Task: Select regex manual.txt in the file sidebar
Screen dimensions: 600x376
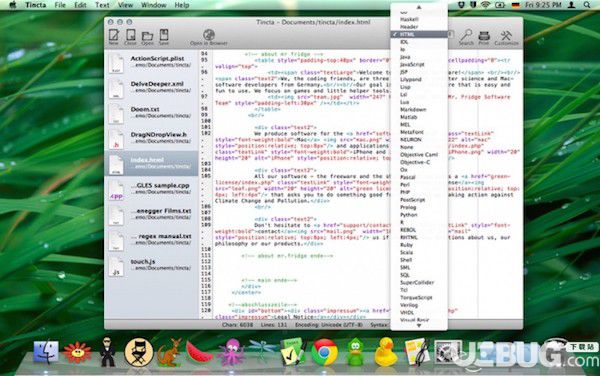Action: pos(151,239)
